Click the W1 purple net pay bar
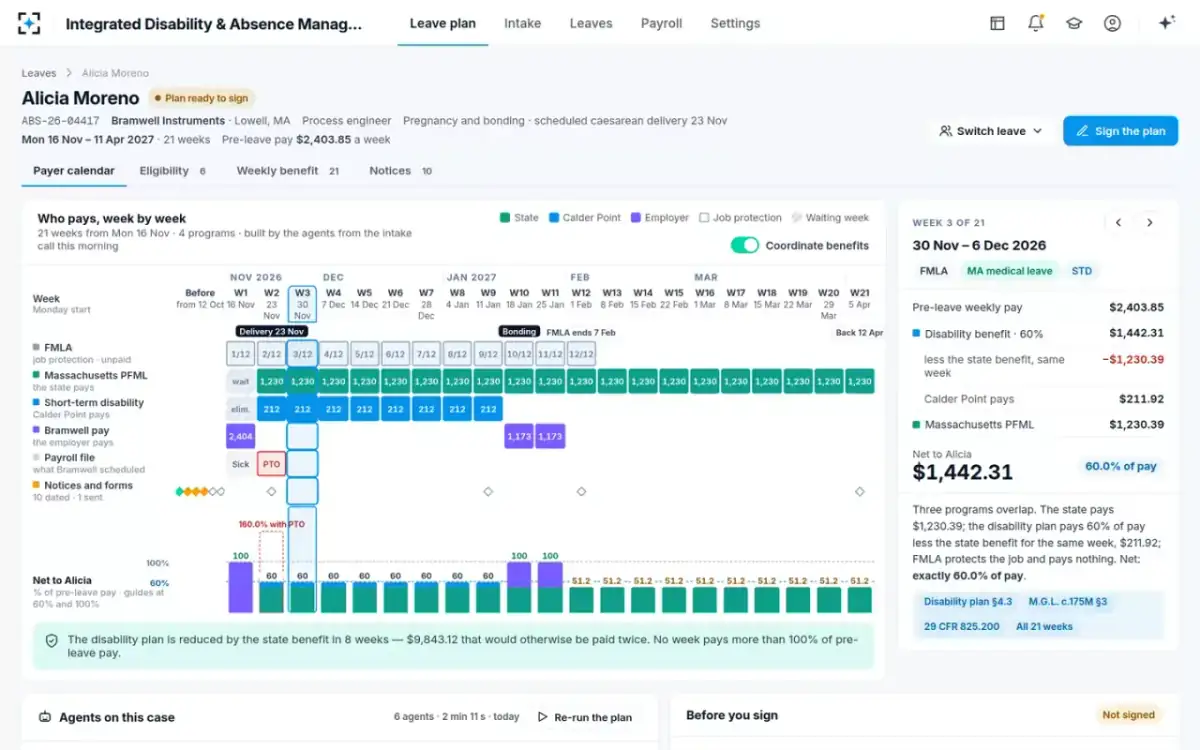Screen dimensions: 1200x750 (240, 587)
